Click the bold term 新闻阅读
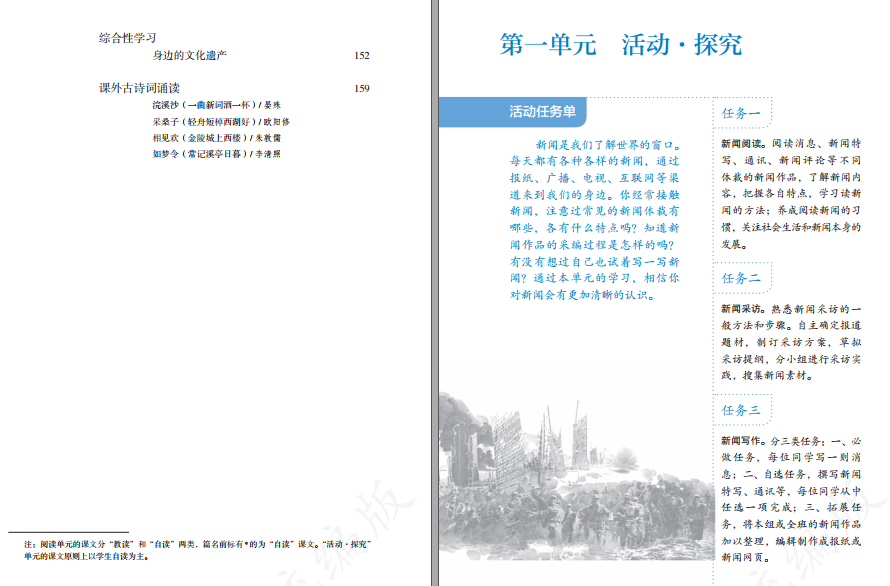The height and width of the screenshot is (586, 890). pos(743,144)
